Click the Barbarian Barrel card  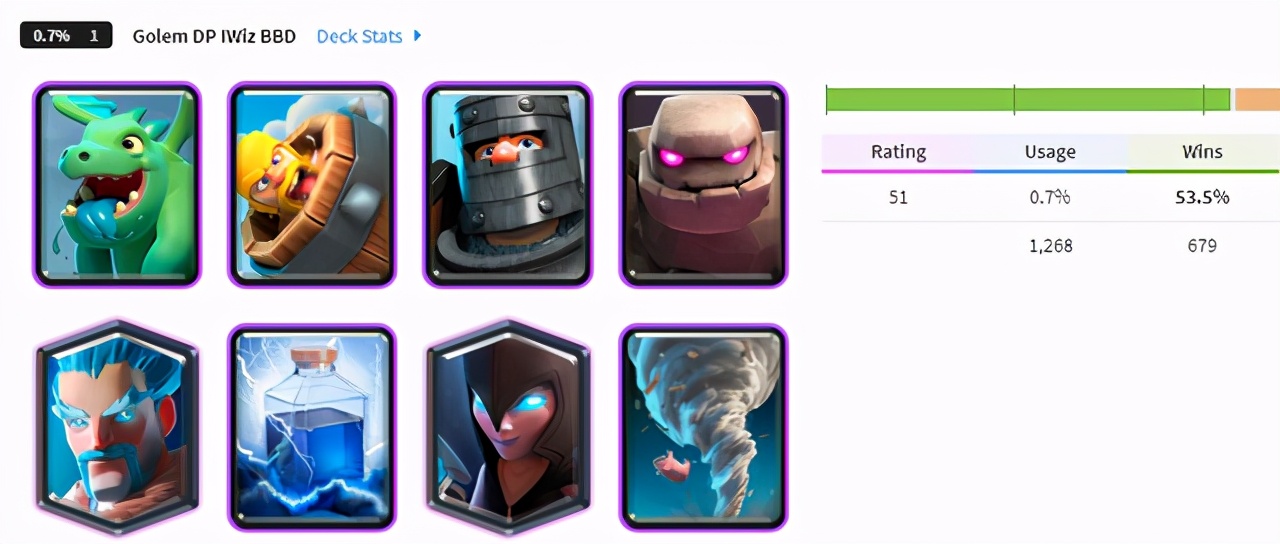tap(312, 185)
